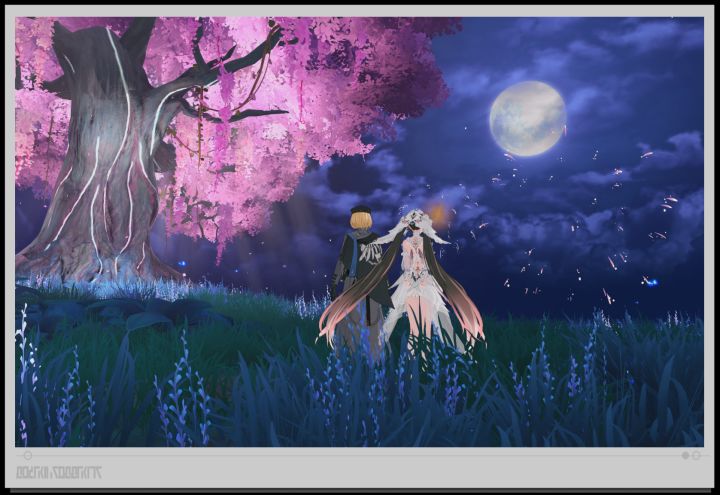This screenshot has width=720, height=495.
Task: Click the blue glowing wisp at right horizon
Action: 651,281
